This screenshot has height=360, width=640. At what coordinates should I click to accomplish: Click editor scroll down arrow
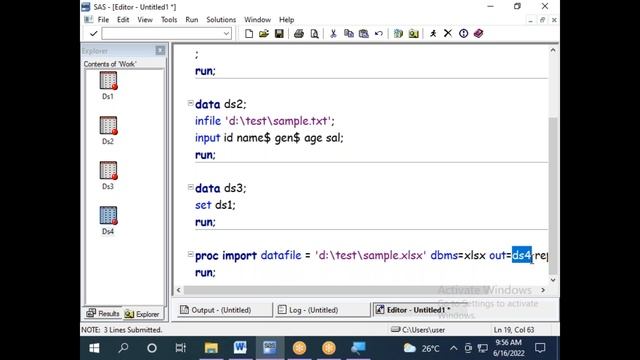553,280
